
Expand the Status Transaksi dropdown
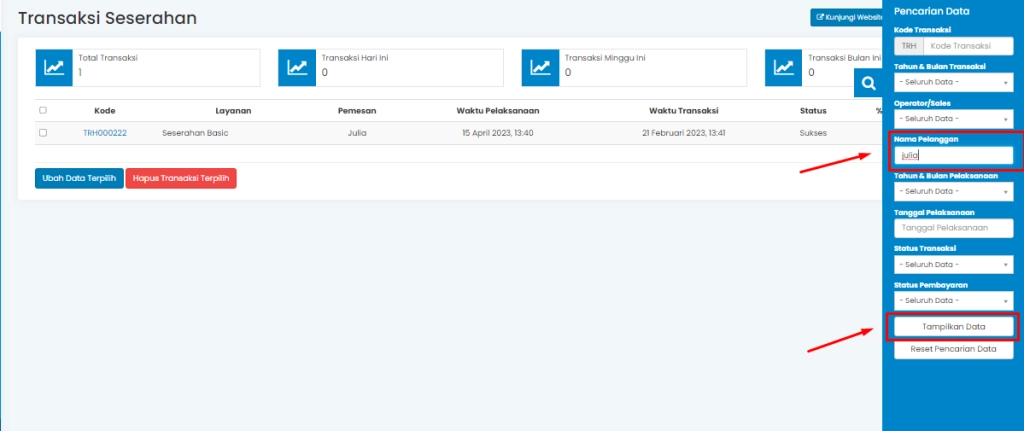953,264
